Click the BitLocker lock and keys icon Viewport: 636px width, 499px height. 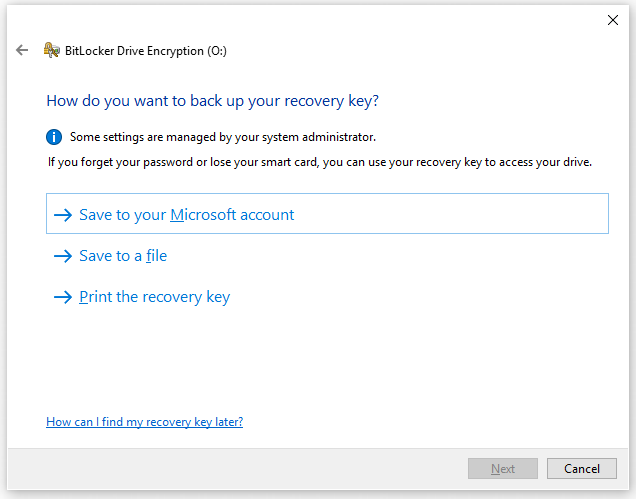[52, 50]
